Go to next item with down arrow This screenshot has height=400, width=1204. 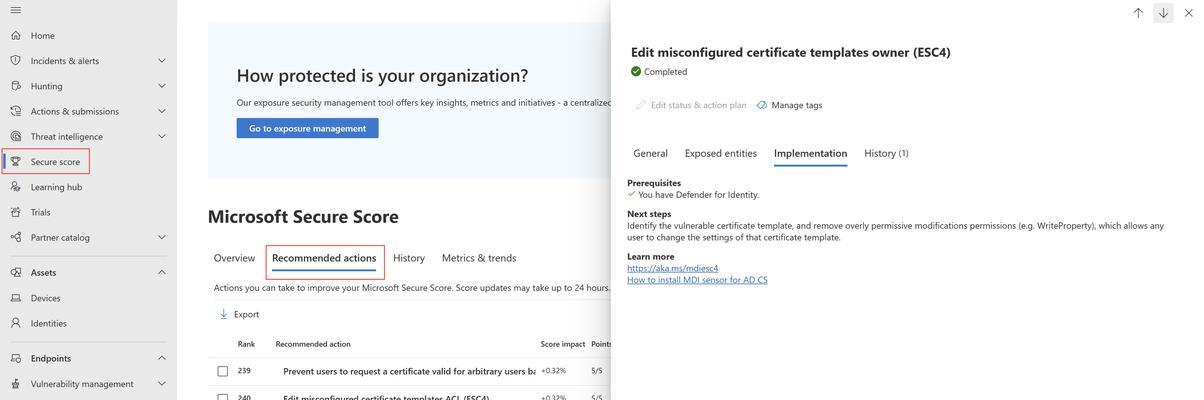1163,13
